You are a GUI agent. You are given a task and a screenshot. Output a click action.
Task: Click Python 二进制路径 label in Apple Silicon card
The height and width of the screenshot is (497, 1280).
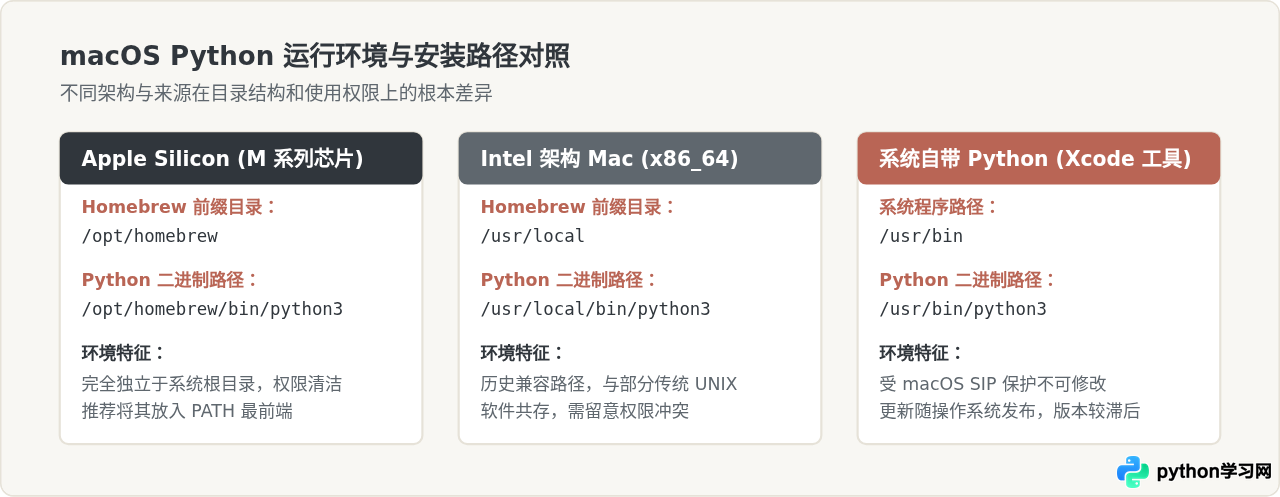170,280
